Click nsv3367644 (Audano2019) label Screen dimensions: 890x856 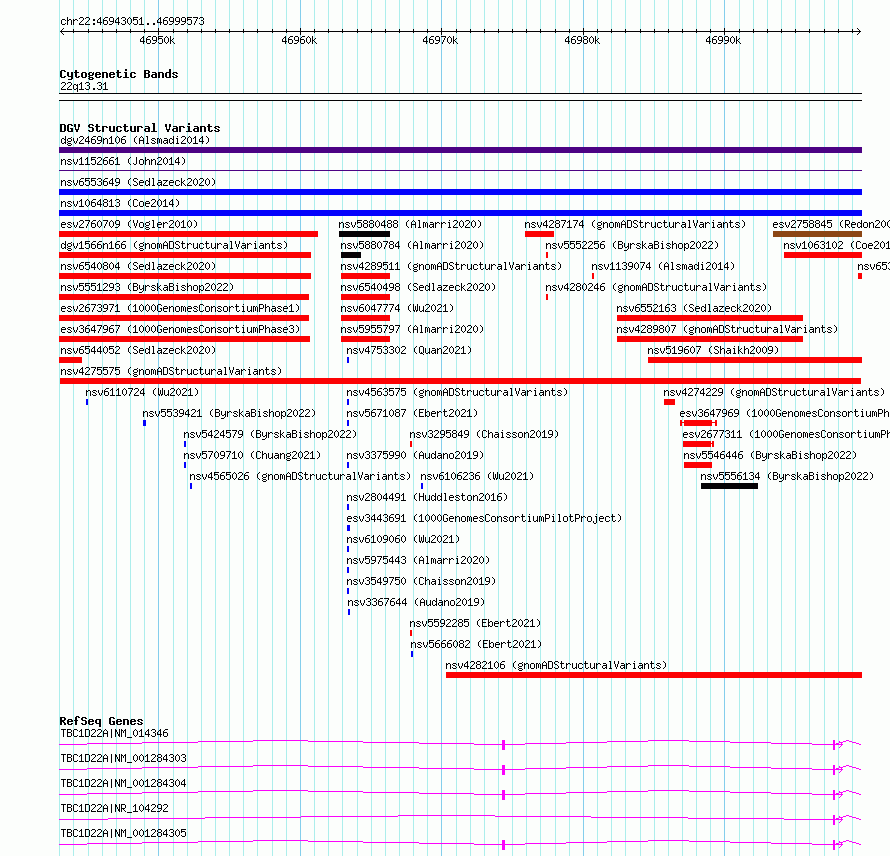pos(416,602)
